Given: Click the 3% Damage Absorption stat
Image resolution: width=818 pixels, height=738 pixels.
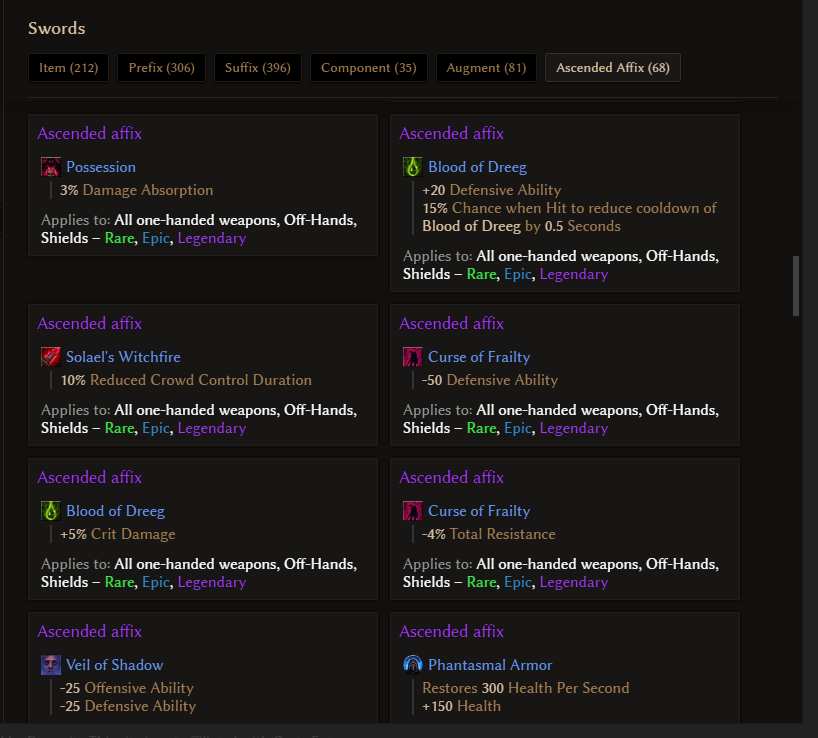Looking at the screenshot, I should [x=137, y=190].
